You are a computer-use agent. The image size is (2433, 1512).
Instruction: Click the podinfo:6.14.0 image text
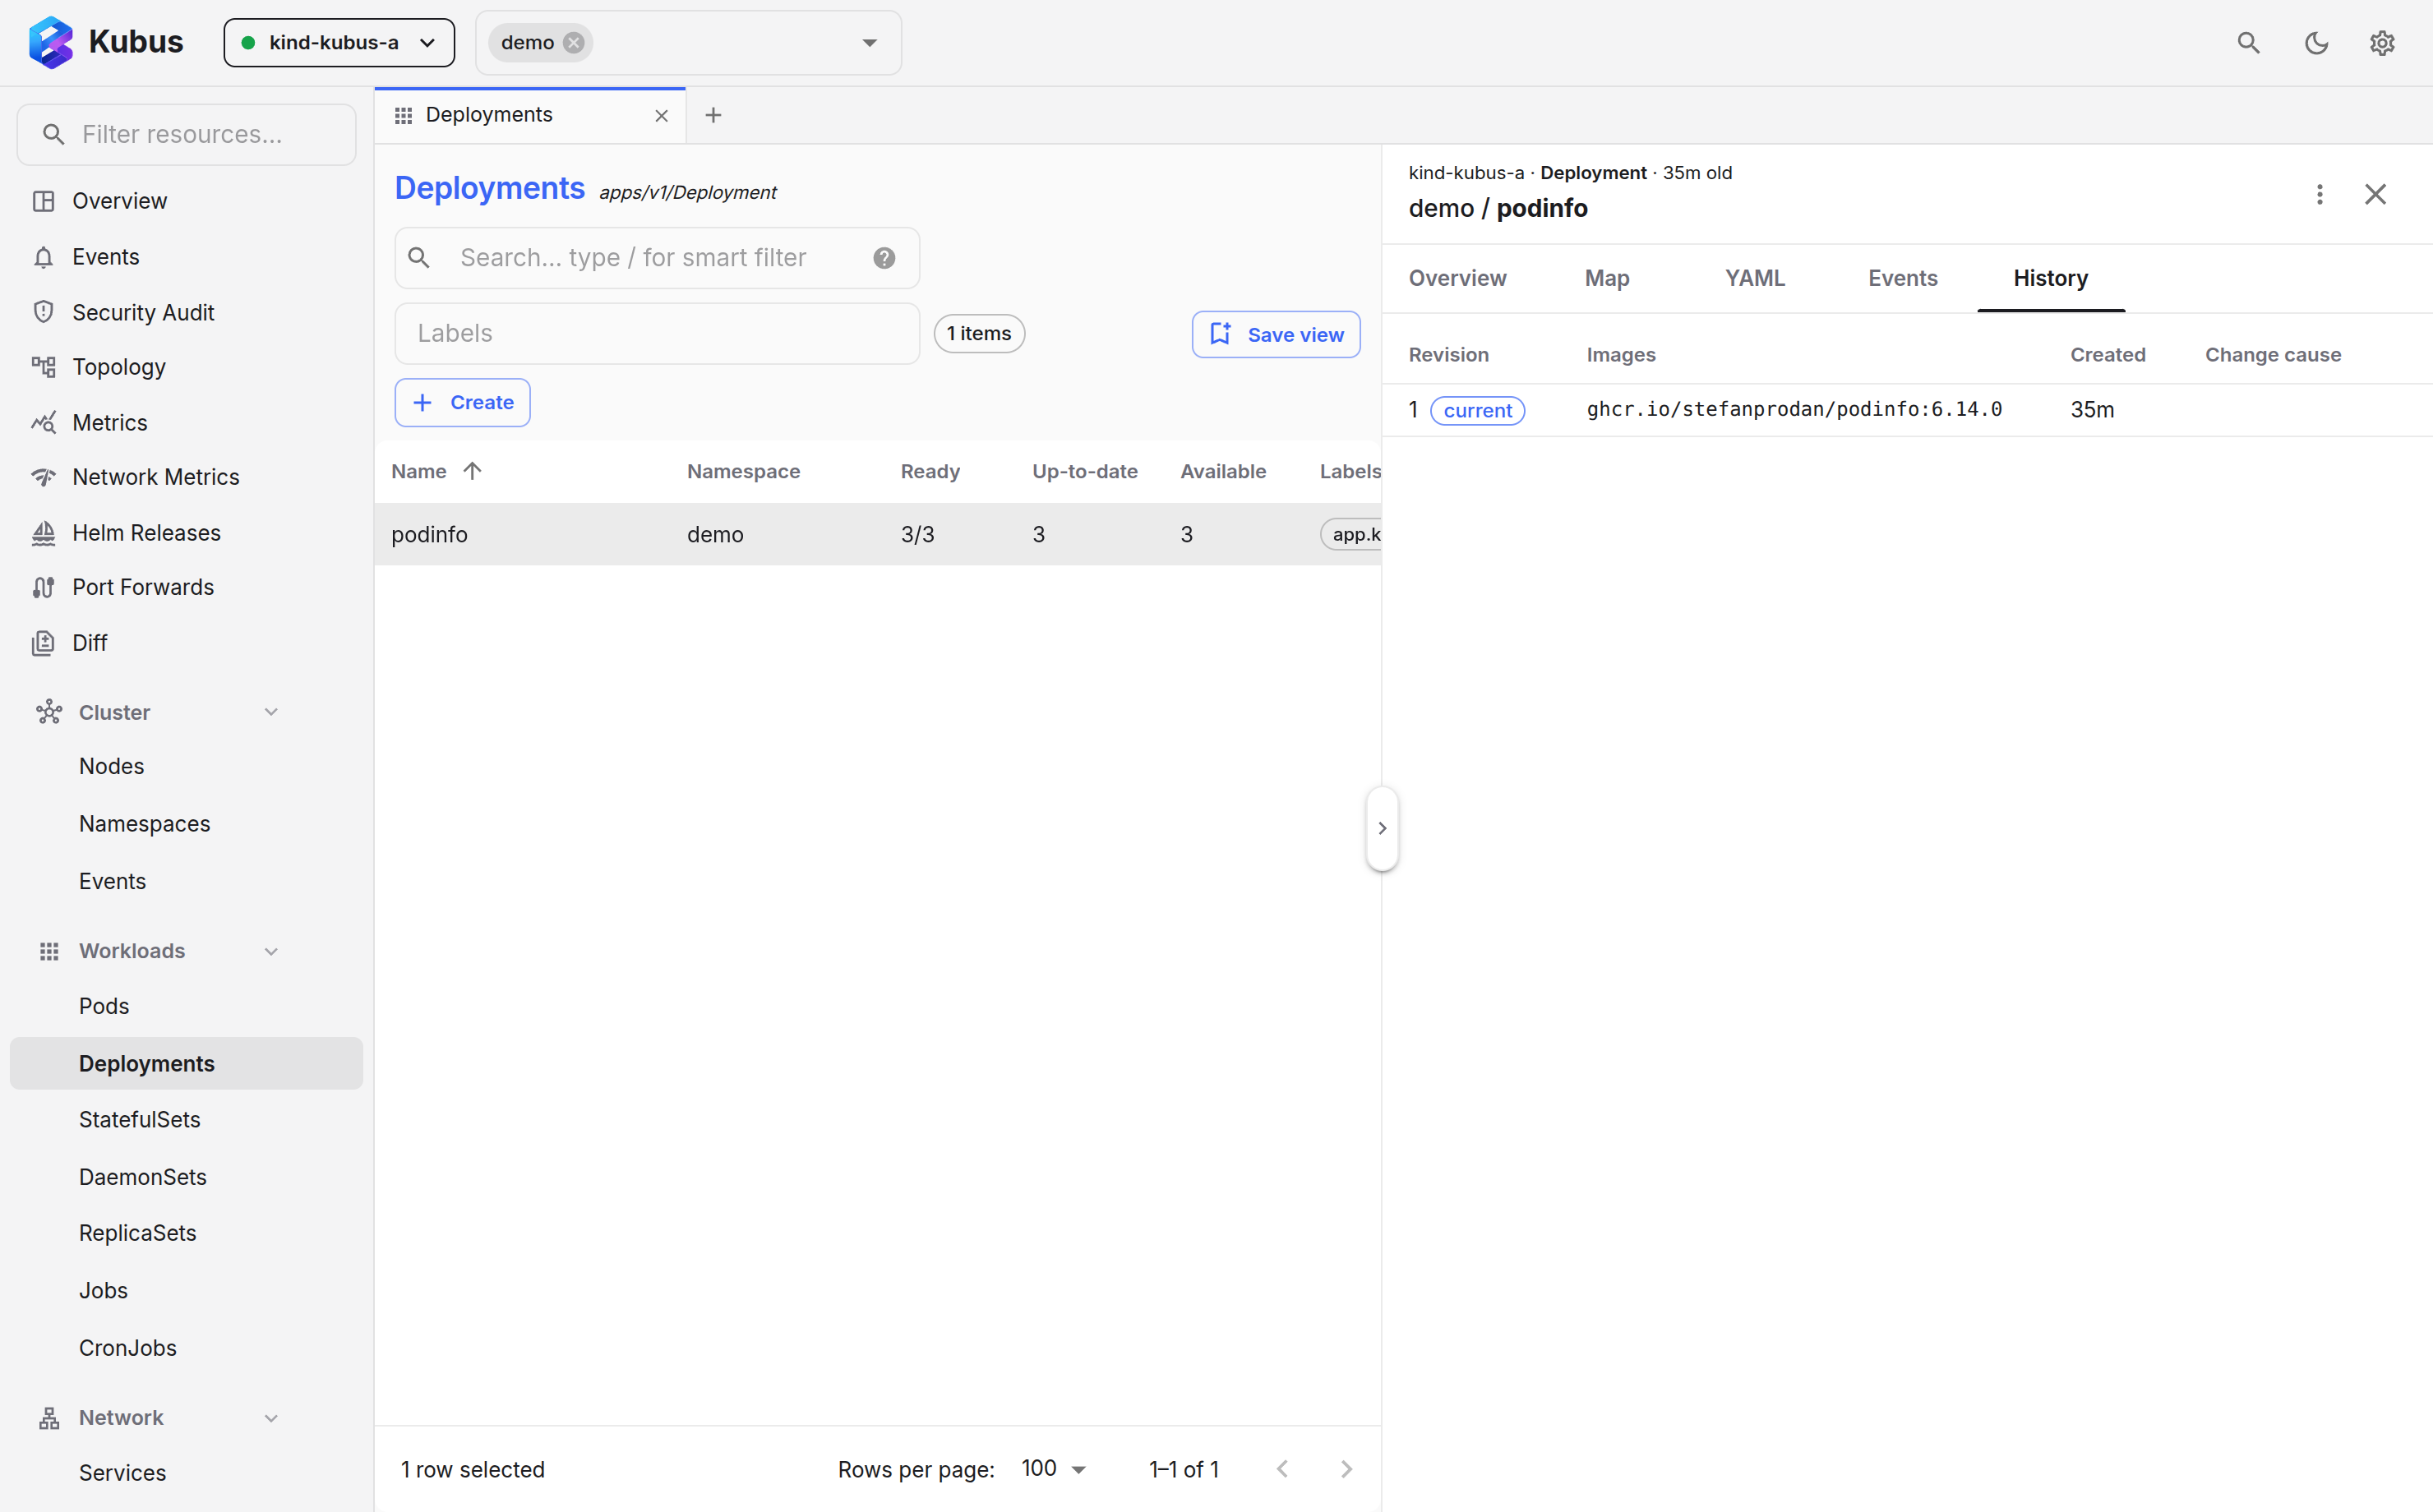coord(1794,409)
